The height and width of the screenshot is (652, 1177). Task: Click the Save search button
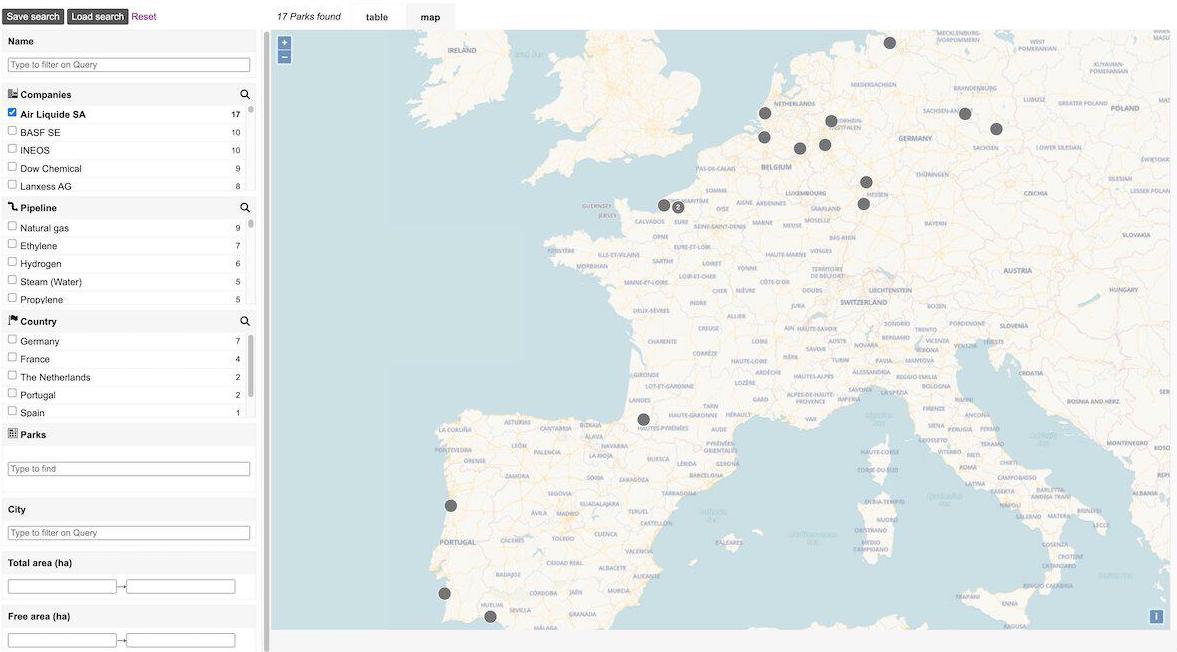click(32, 15)
